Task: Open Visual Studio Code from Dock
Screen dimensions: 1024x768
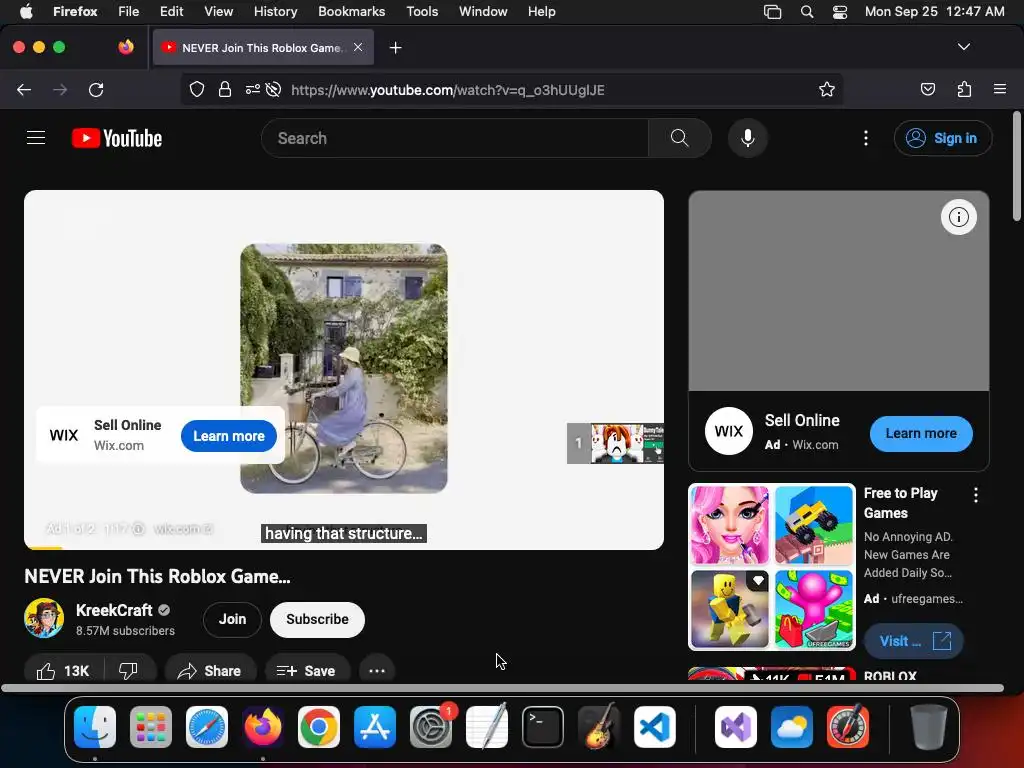Action: [x=655, y=727]
